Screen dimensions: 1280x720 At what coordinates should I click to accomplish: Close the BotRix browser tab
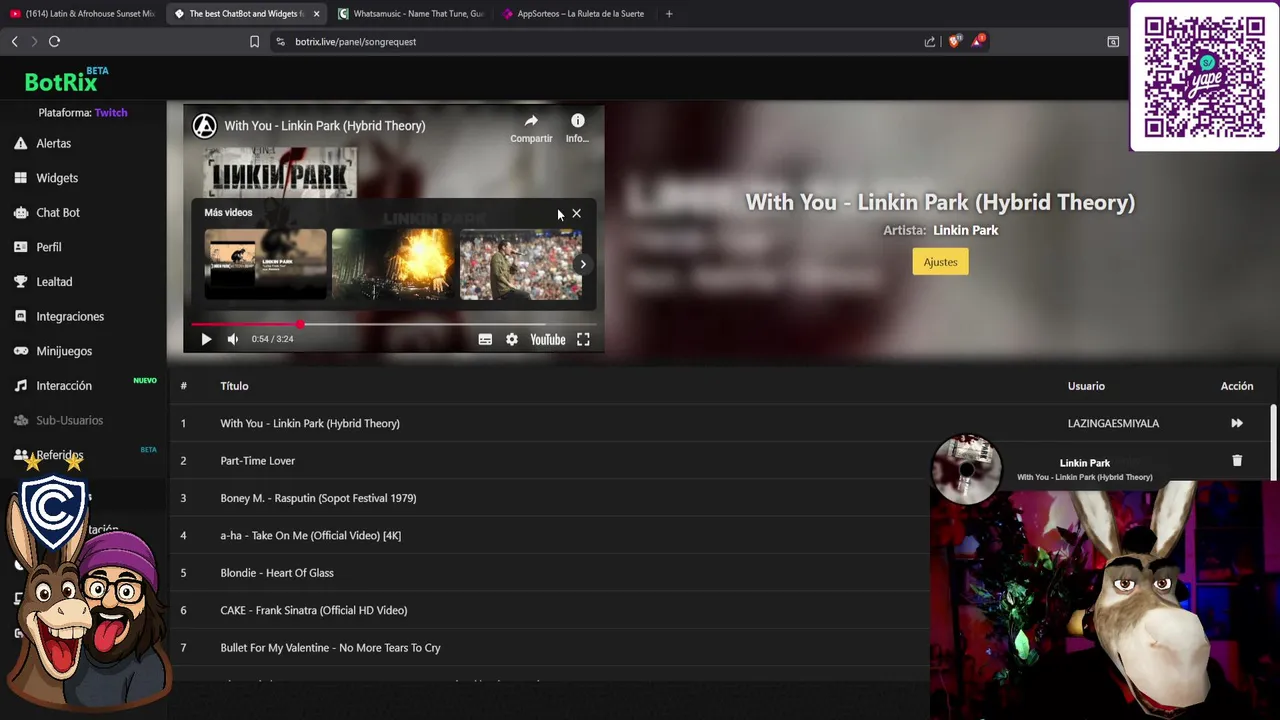point(316,14)
